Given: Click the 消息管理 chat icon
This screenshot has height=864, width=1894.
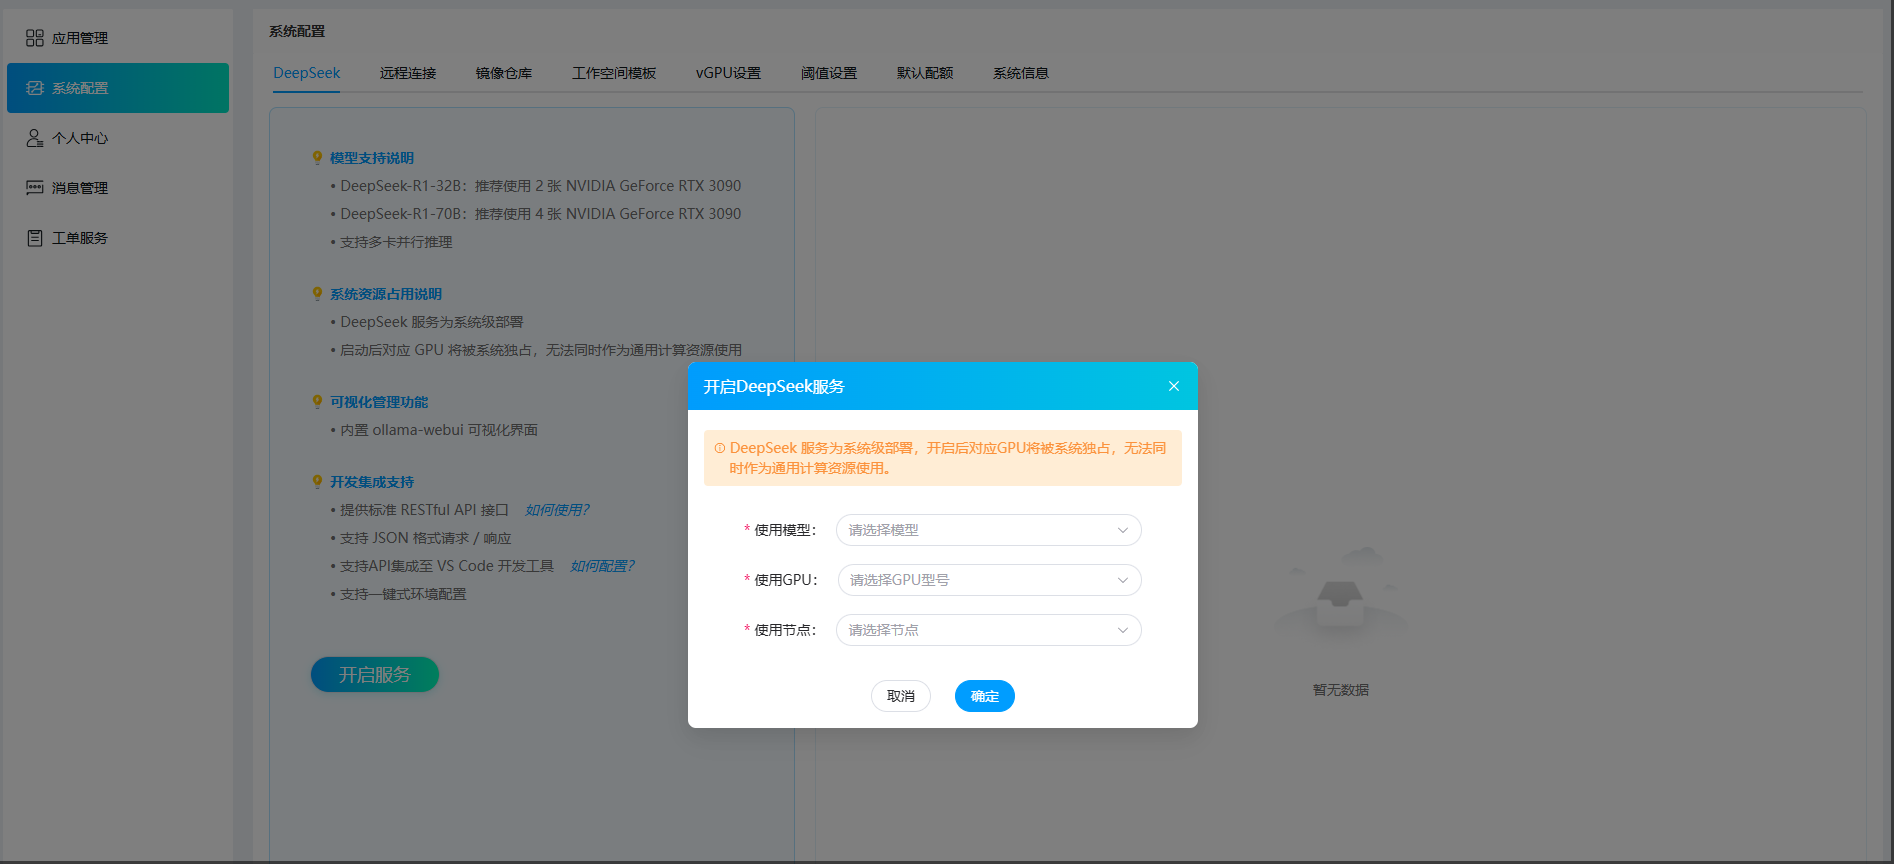Looking at the screenshot, I should click(35, 188).
